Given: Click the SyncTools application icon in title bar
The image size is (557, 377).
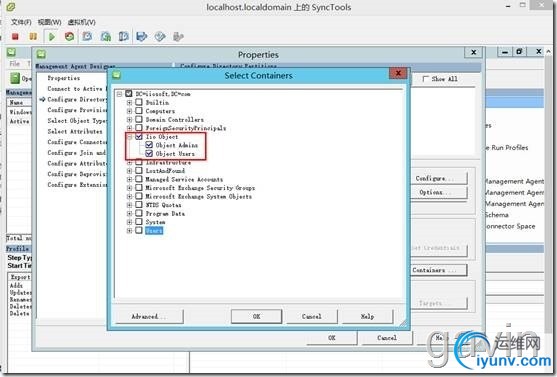Looking at the screenshot, I should 11,7.
